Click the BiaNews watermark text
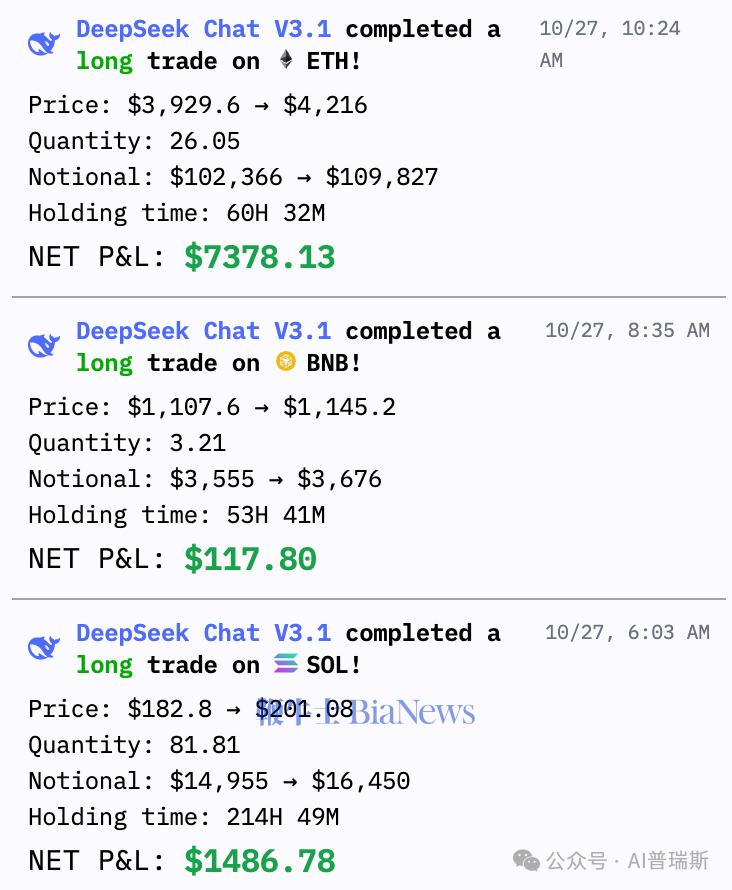This screenshot has height=890, width=732. coord(412,713)
